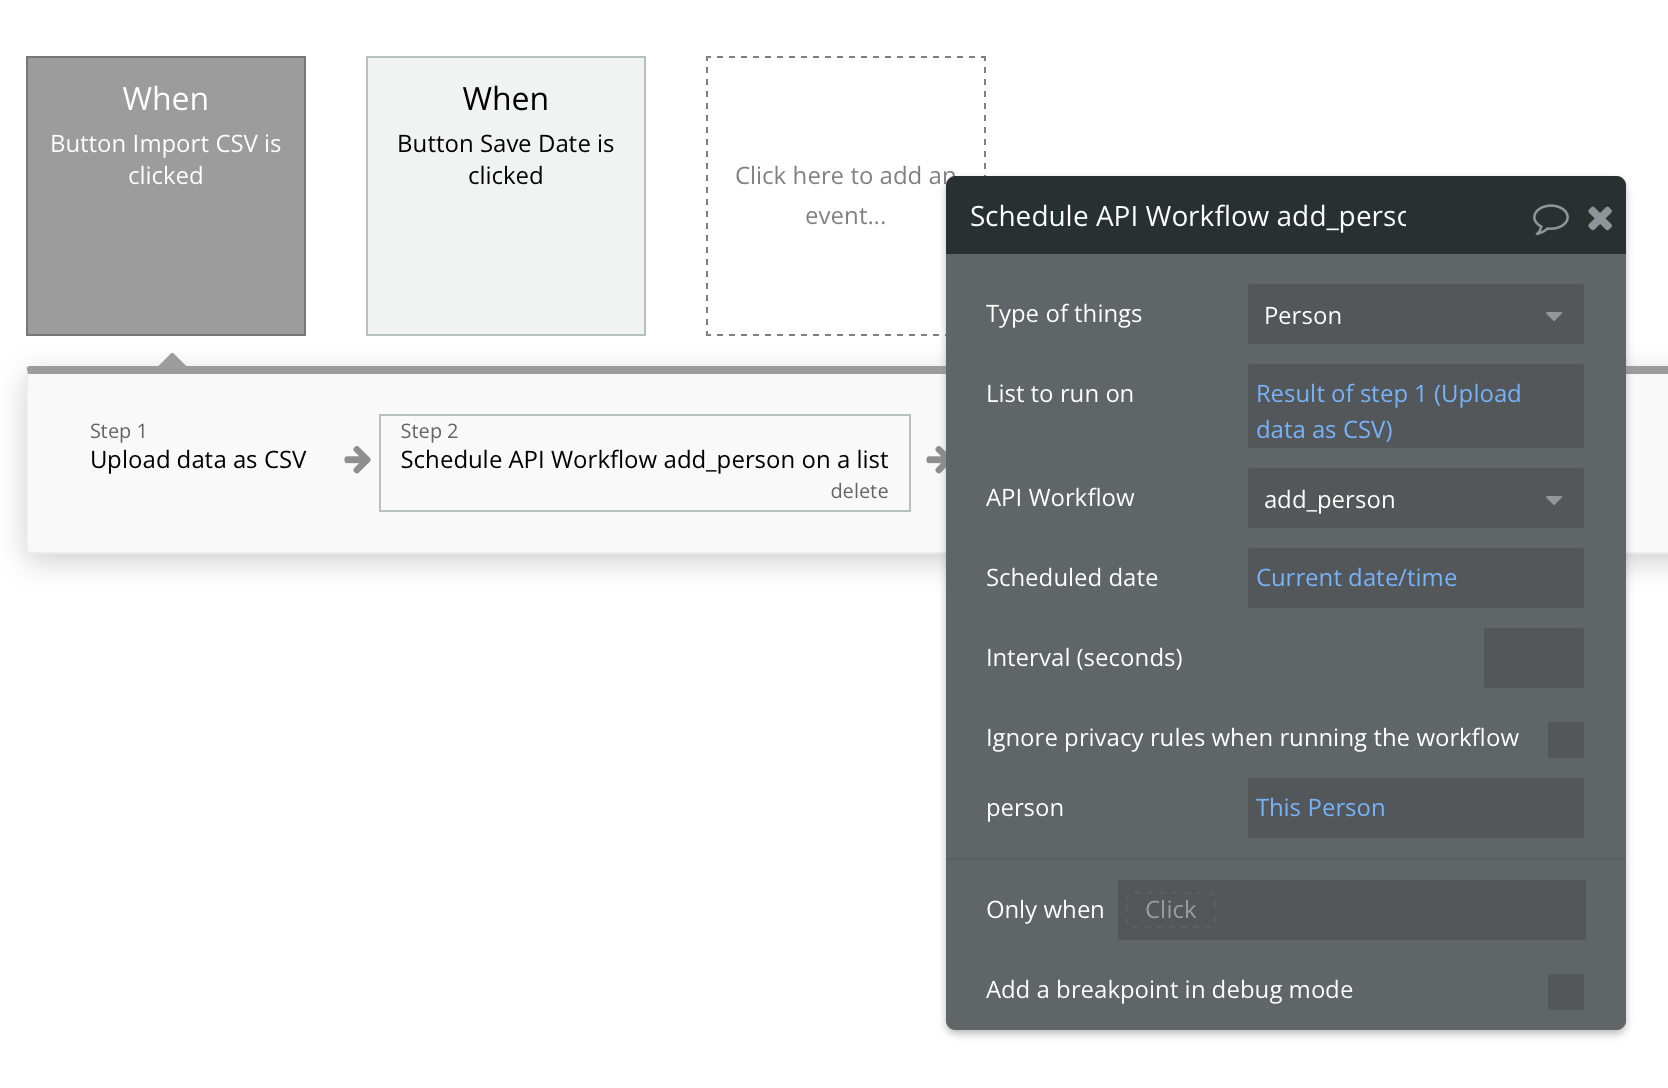Expand the API Workflow add_person dropdown
The image size is (1668, 1088).
coord(1415,499)
